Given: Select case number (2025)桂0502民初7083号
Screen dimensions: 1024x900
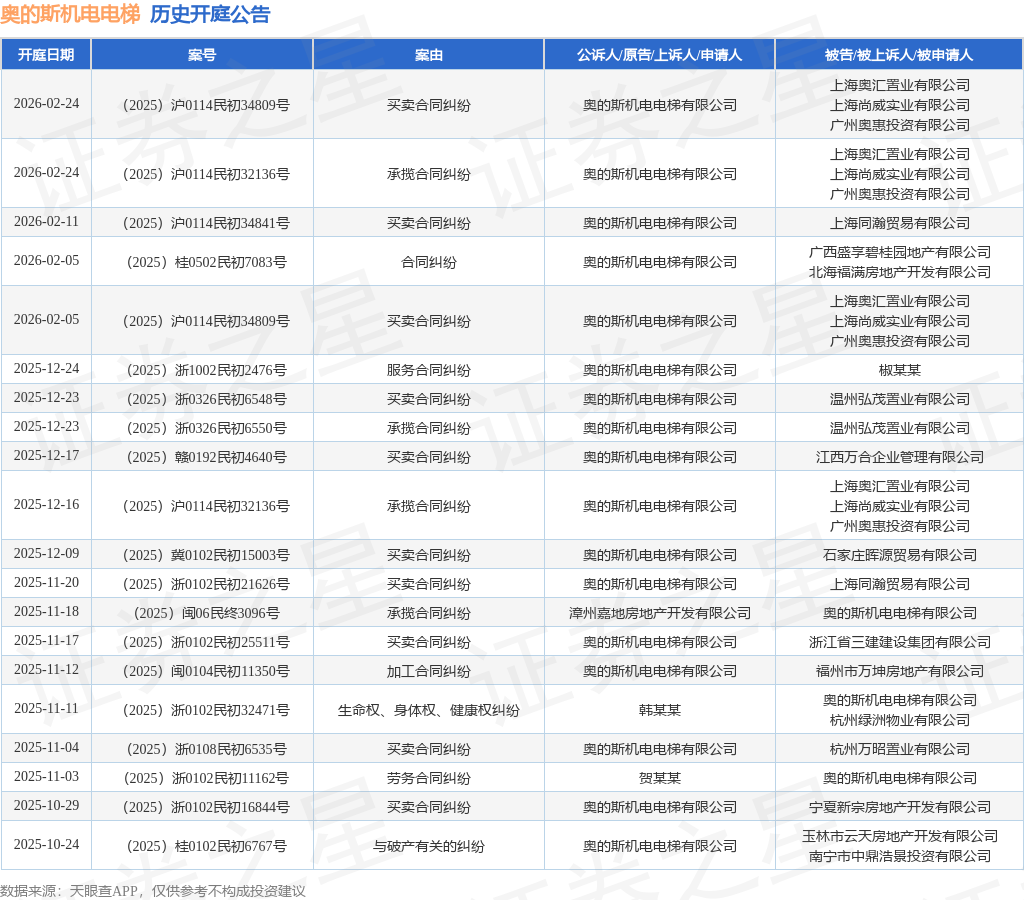Looking at the screenshot, I should (x=206, y=262).
